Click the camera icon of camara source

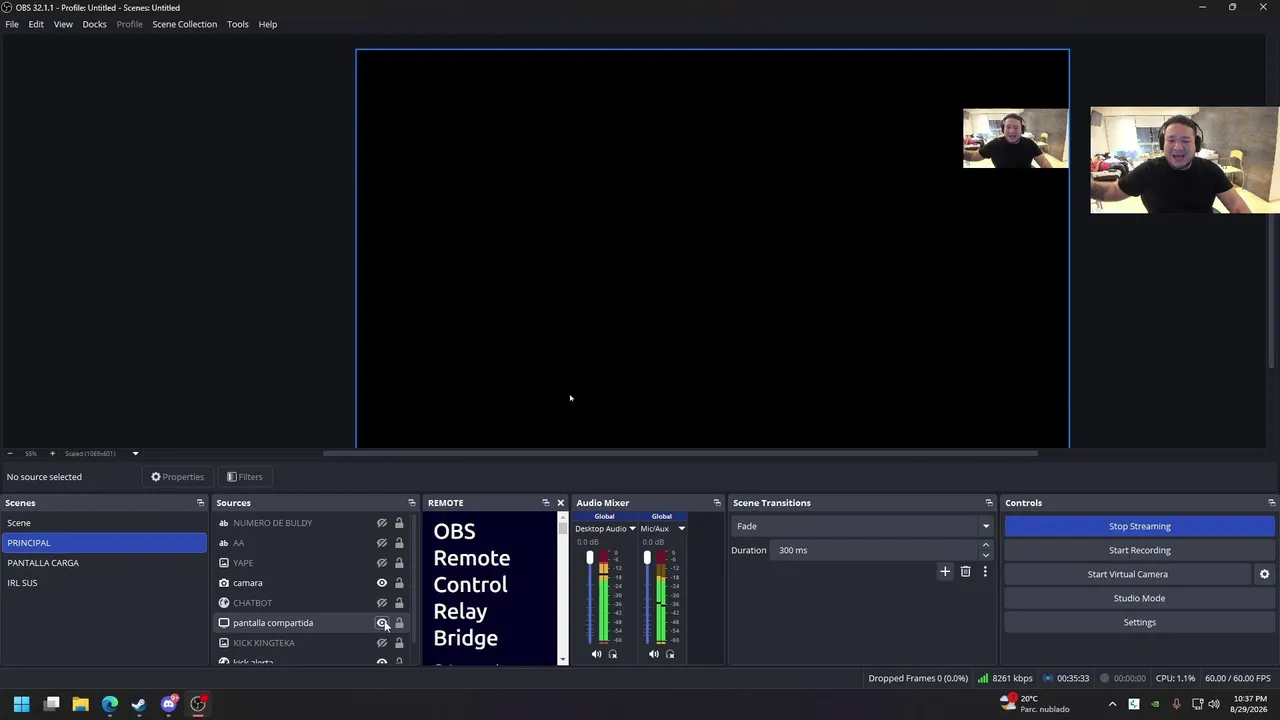pos(224,583)
